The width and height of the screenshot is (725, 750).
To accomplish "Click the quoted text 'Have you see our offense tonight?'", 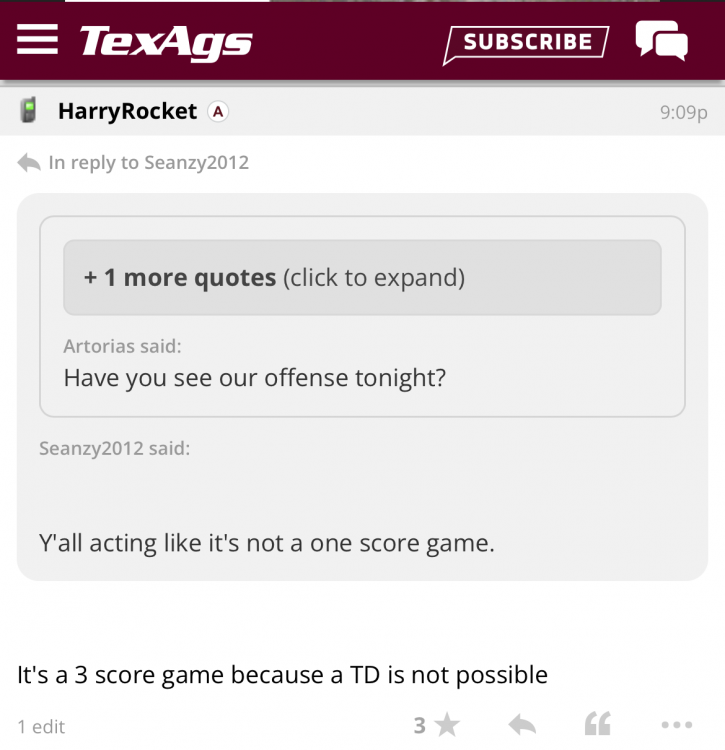I will click(254, 378).
